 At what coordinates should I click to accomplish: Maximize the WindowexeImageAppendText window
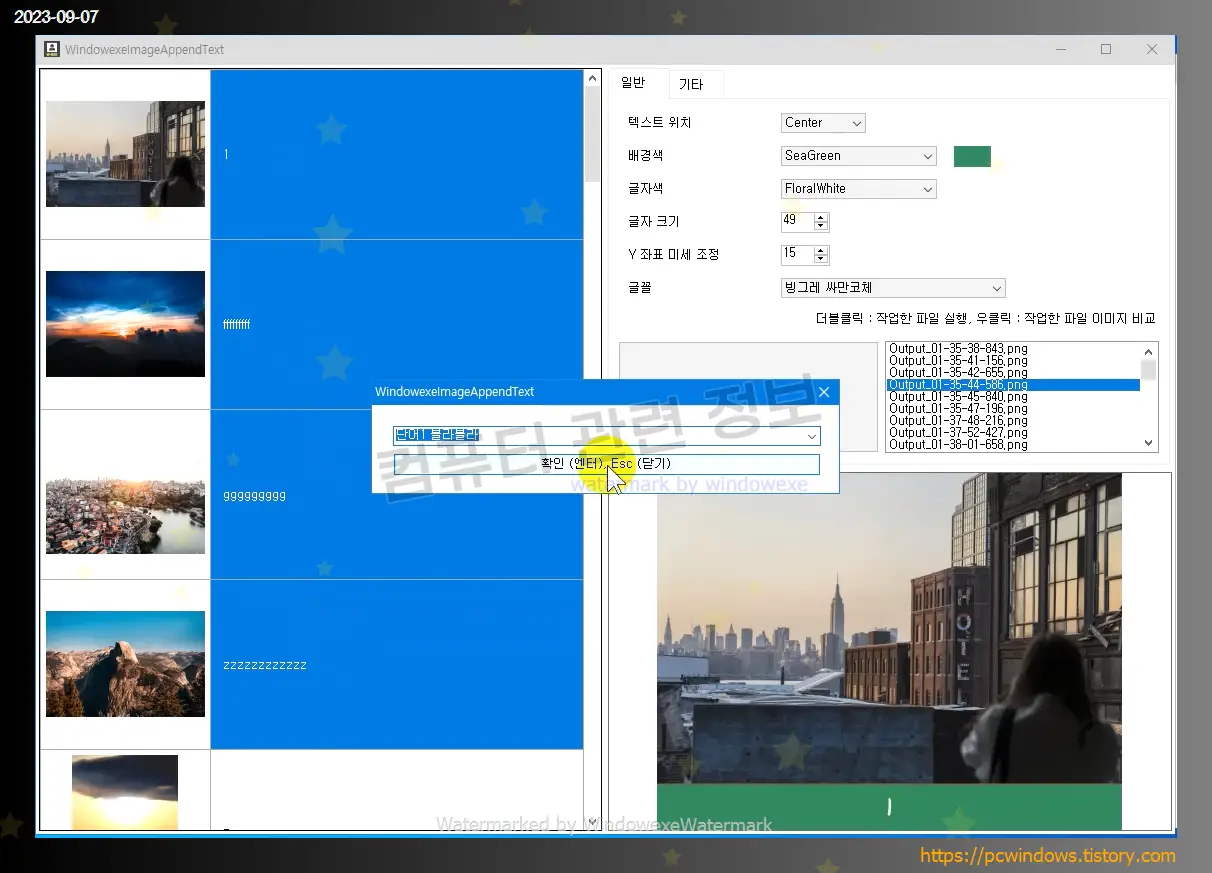[1106, 49]
